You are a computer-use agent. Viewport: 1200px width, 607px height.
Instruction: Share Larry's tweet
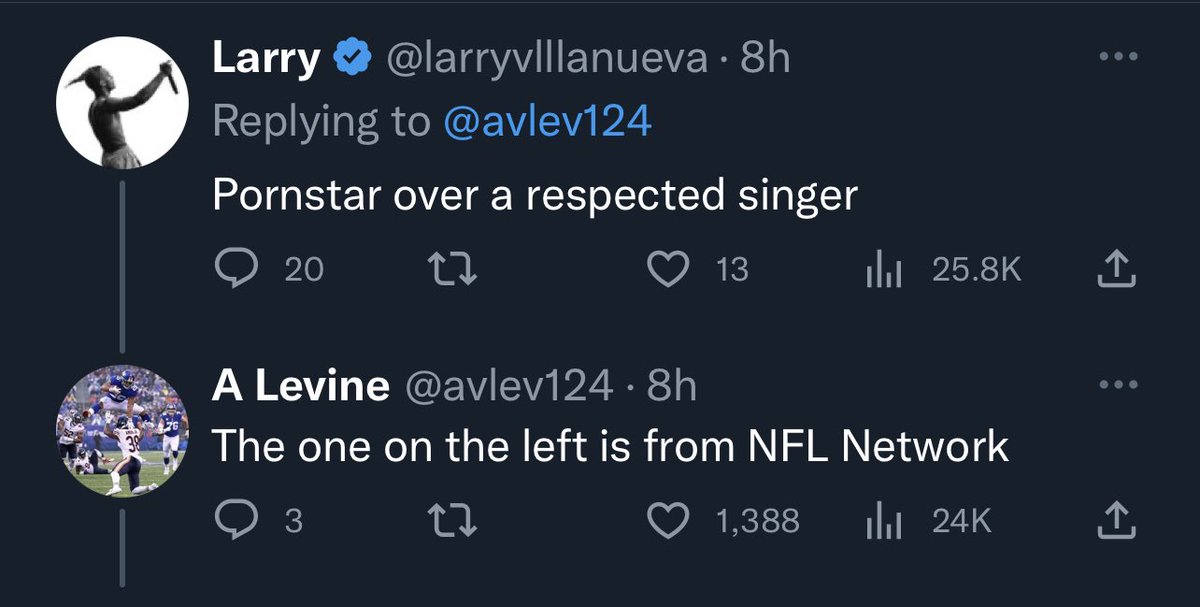point(1117,269)
